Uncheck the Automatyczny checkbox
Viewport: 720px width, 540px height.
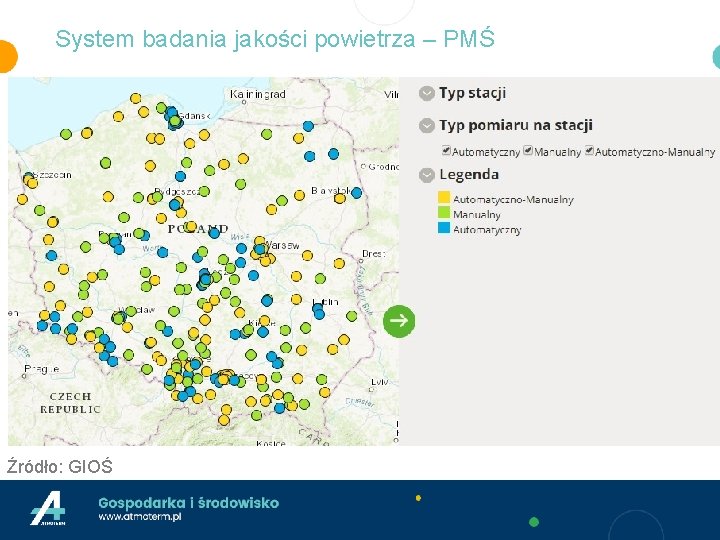(x=446, y=150)
